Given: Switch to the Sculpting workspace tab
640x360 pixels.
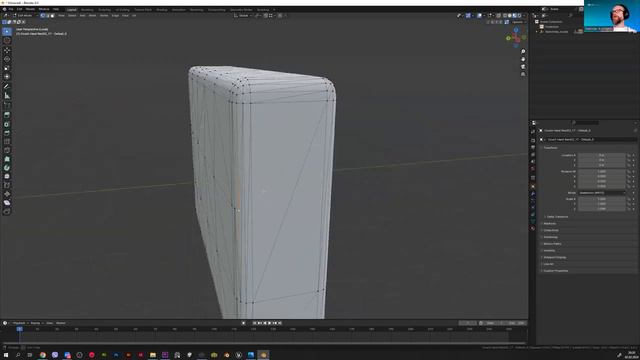Looking at the screenshot, I should [x=104, y=9].
